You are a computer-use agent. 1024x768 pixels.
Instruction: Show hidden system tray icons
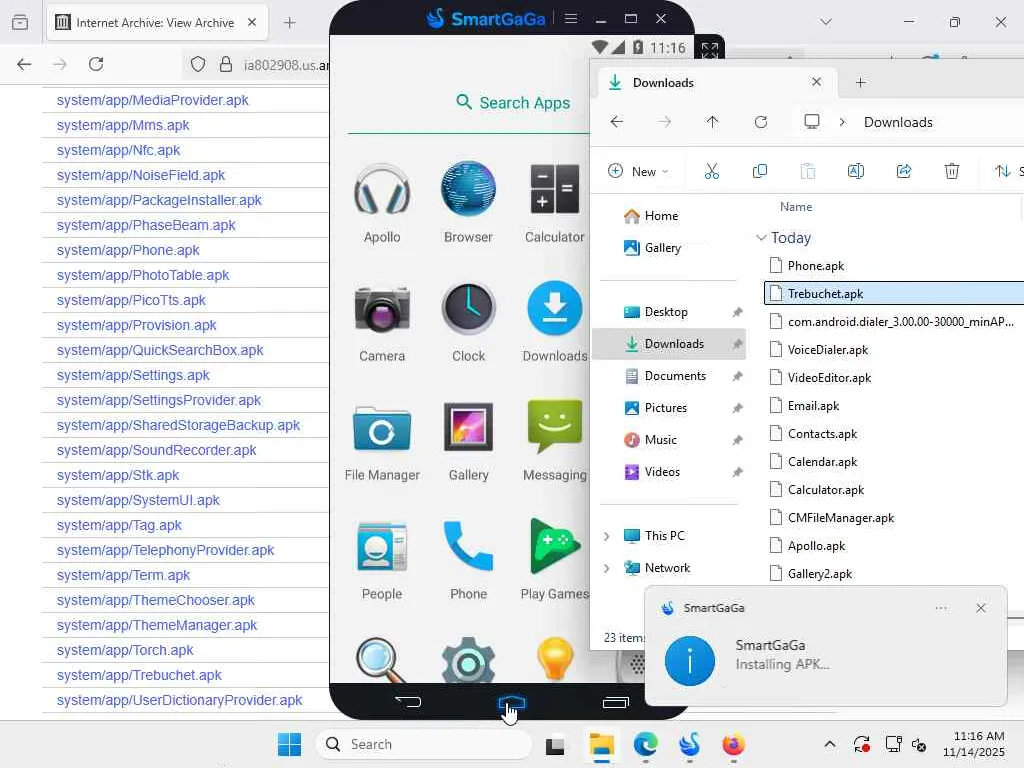pos(829,744)
